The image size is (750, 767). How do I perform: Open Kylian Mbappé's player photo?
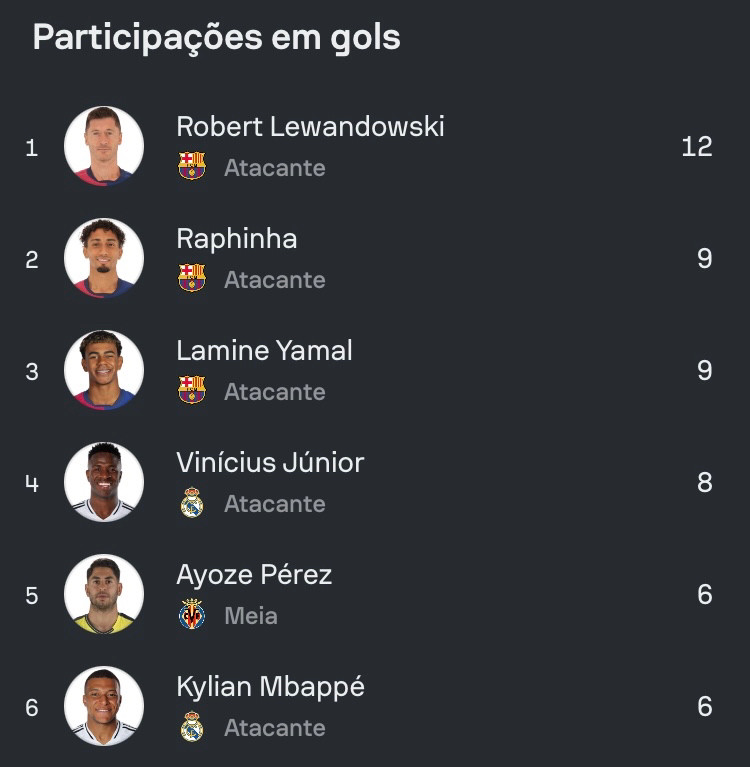[104, 706]
